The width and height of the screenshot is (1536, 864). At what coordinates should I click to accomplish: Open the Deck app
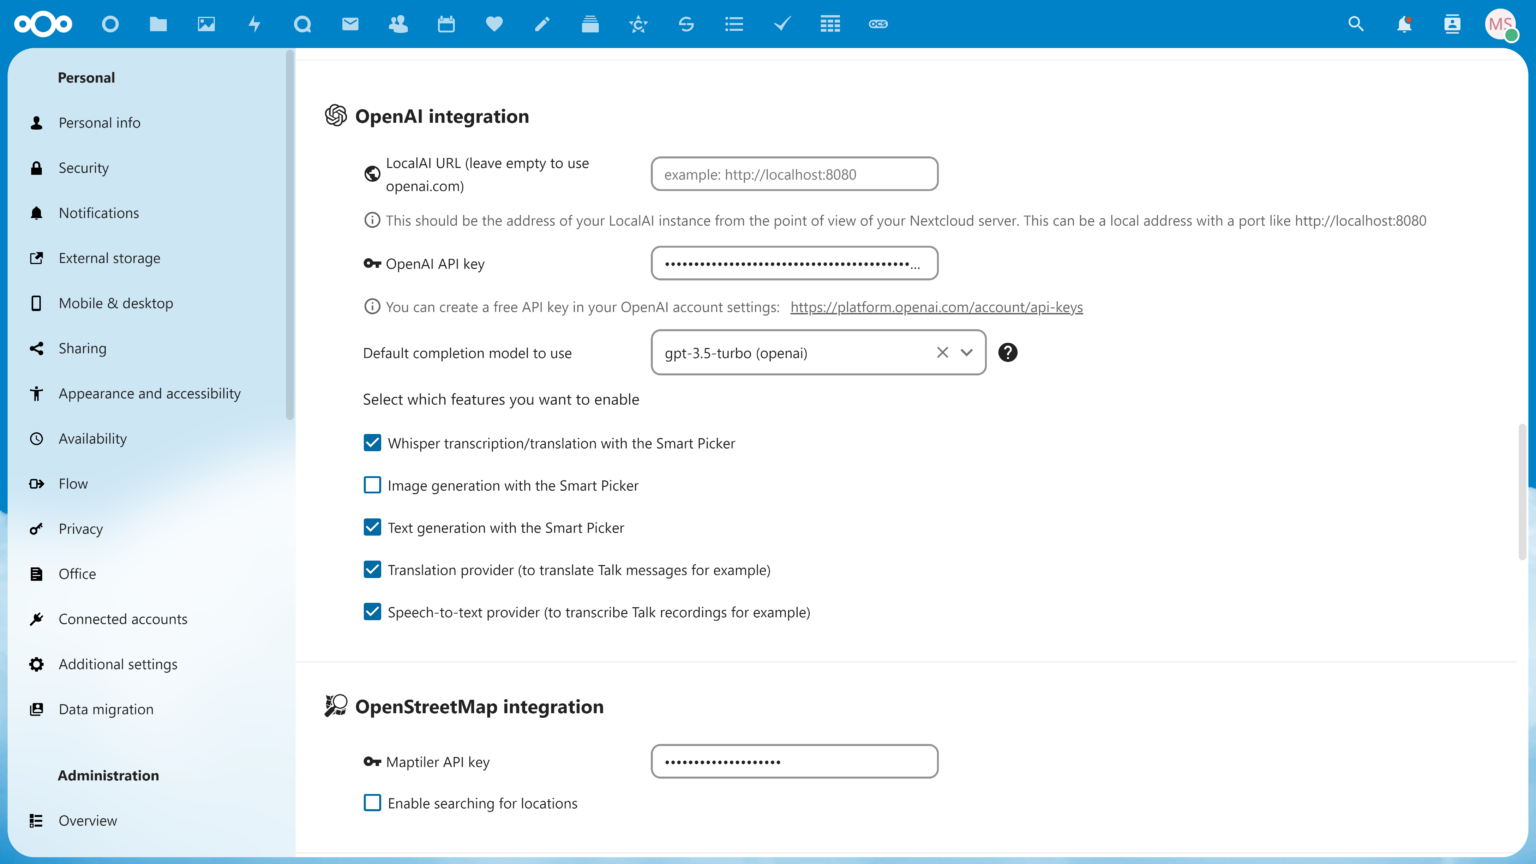(590, 23)
